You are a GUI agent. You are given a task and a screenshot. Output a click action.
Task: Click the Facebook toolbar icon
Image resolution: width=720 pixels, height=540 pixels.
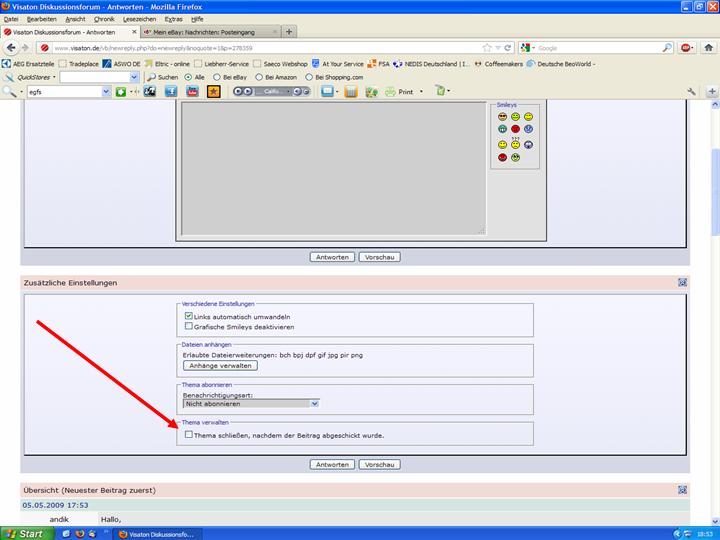coord(171,91)
